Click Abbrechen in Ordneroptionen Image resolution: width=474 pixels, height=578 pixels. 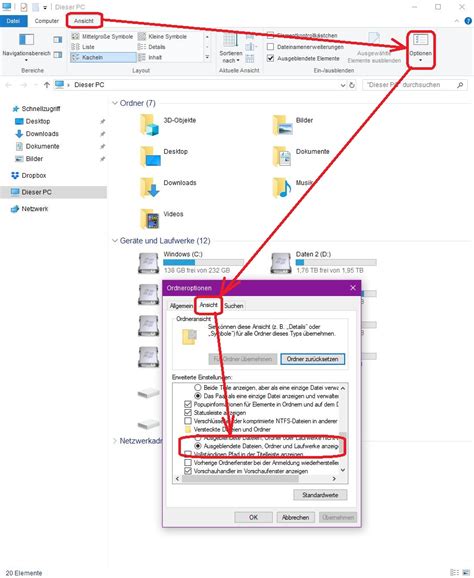pos(295,518)
